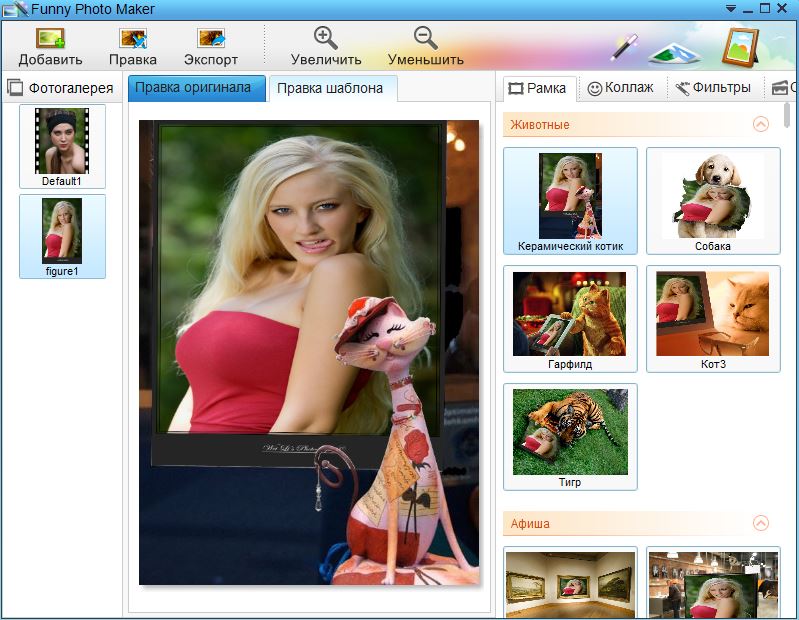Select the figure1 photo thumbnail
The image size is (799, 620).
(62, 236)
